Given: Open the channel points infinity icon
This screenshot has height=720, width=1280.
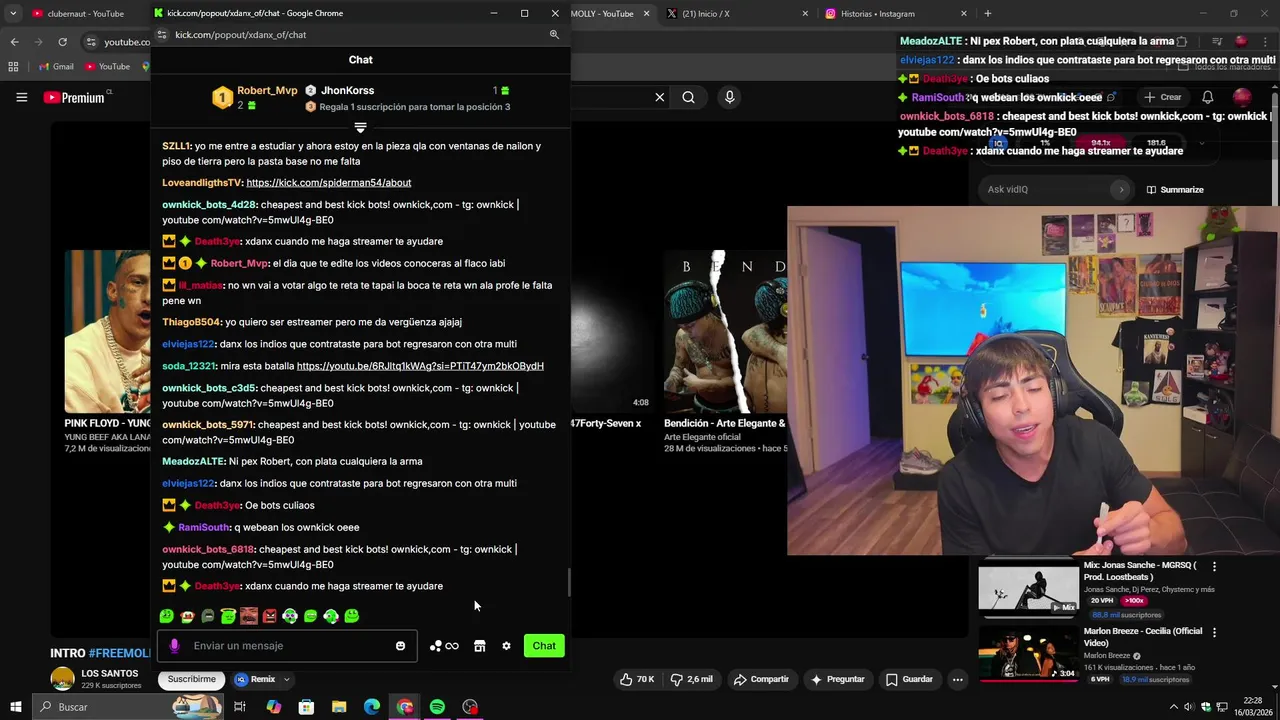Looking at the screenshot, I should pyautogui.click(x=444, y=646).
